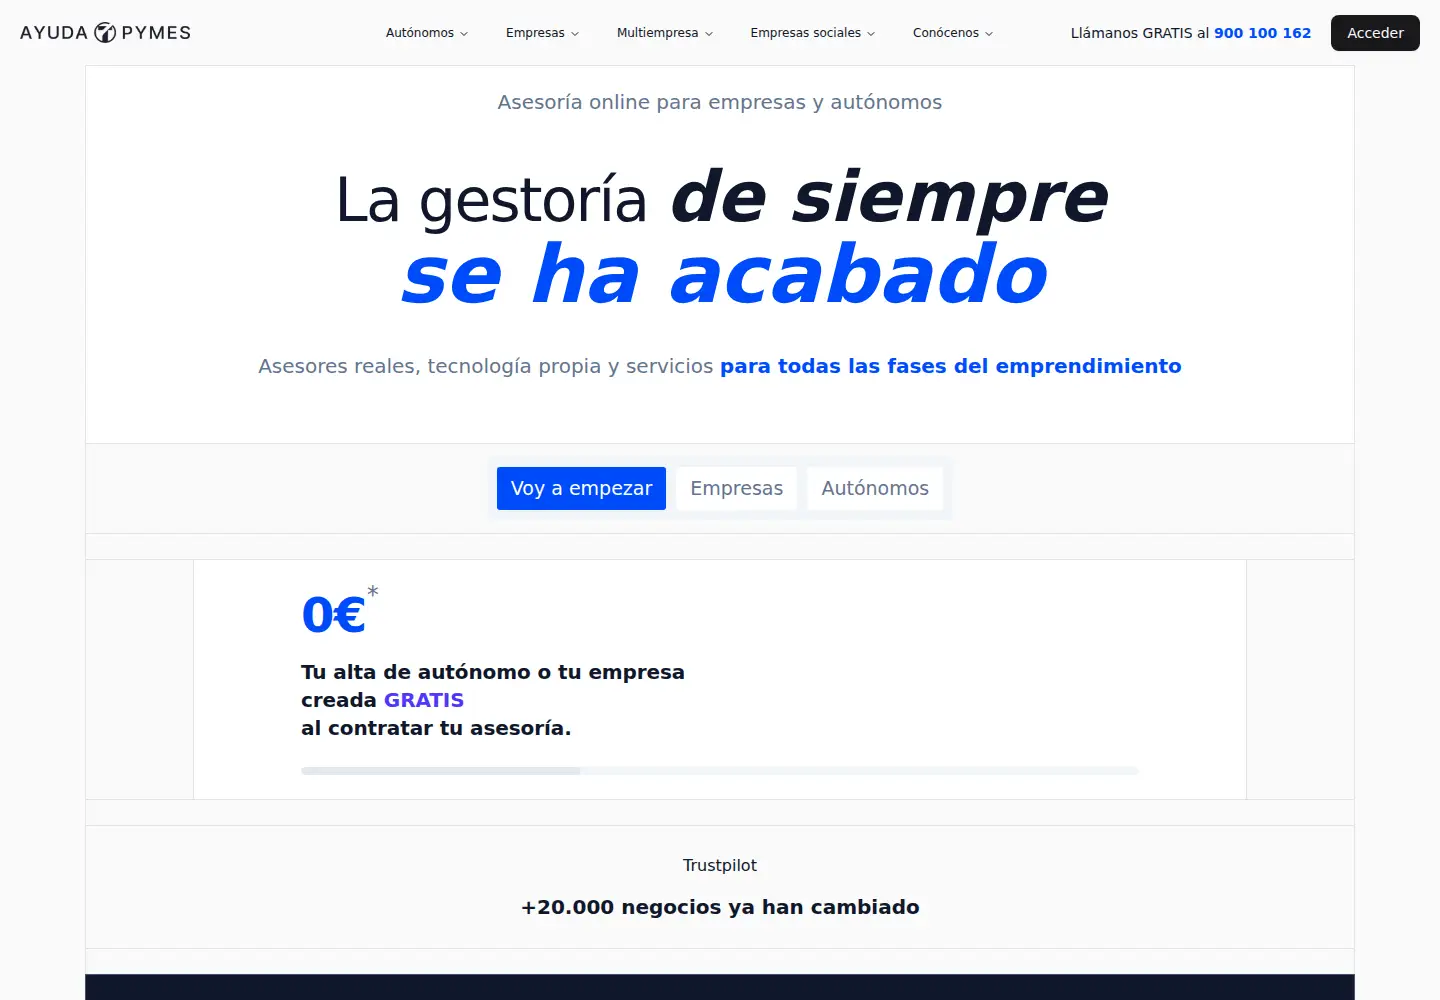Click the 'GRATIS' highlighted word
This screenshot has width=1440, height=1000.
424,700
